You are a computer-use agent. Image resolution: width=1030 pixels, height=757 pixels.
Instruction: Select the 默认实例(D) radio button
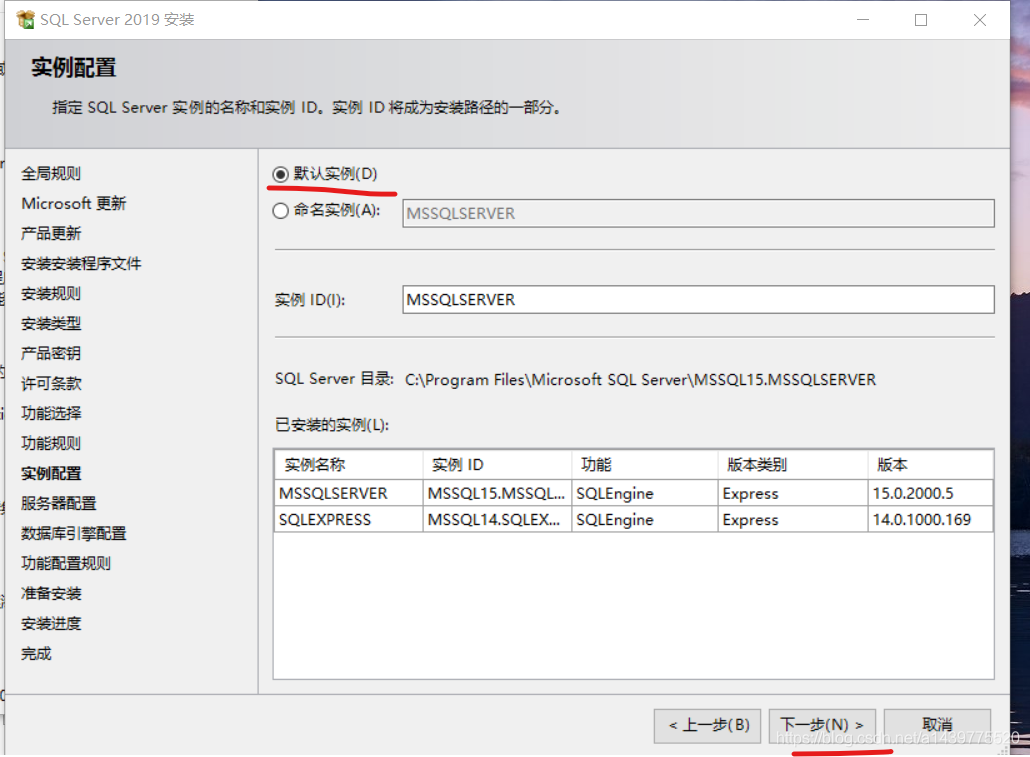click(280, 174)
